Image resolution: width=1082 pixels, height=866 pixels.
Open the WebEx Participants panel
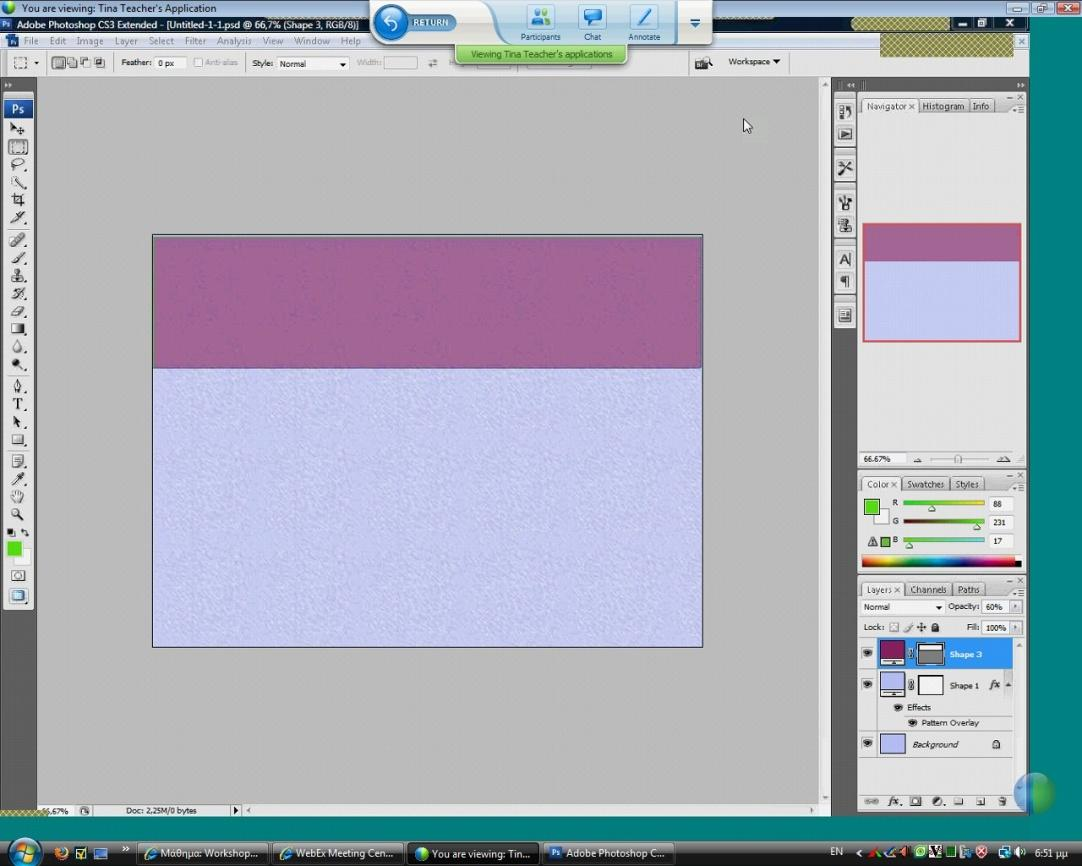point(540,23)
